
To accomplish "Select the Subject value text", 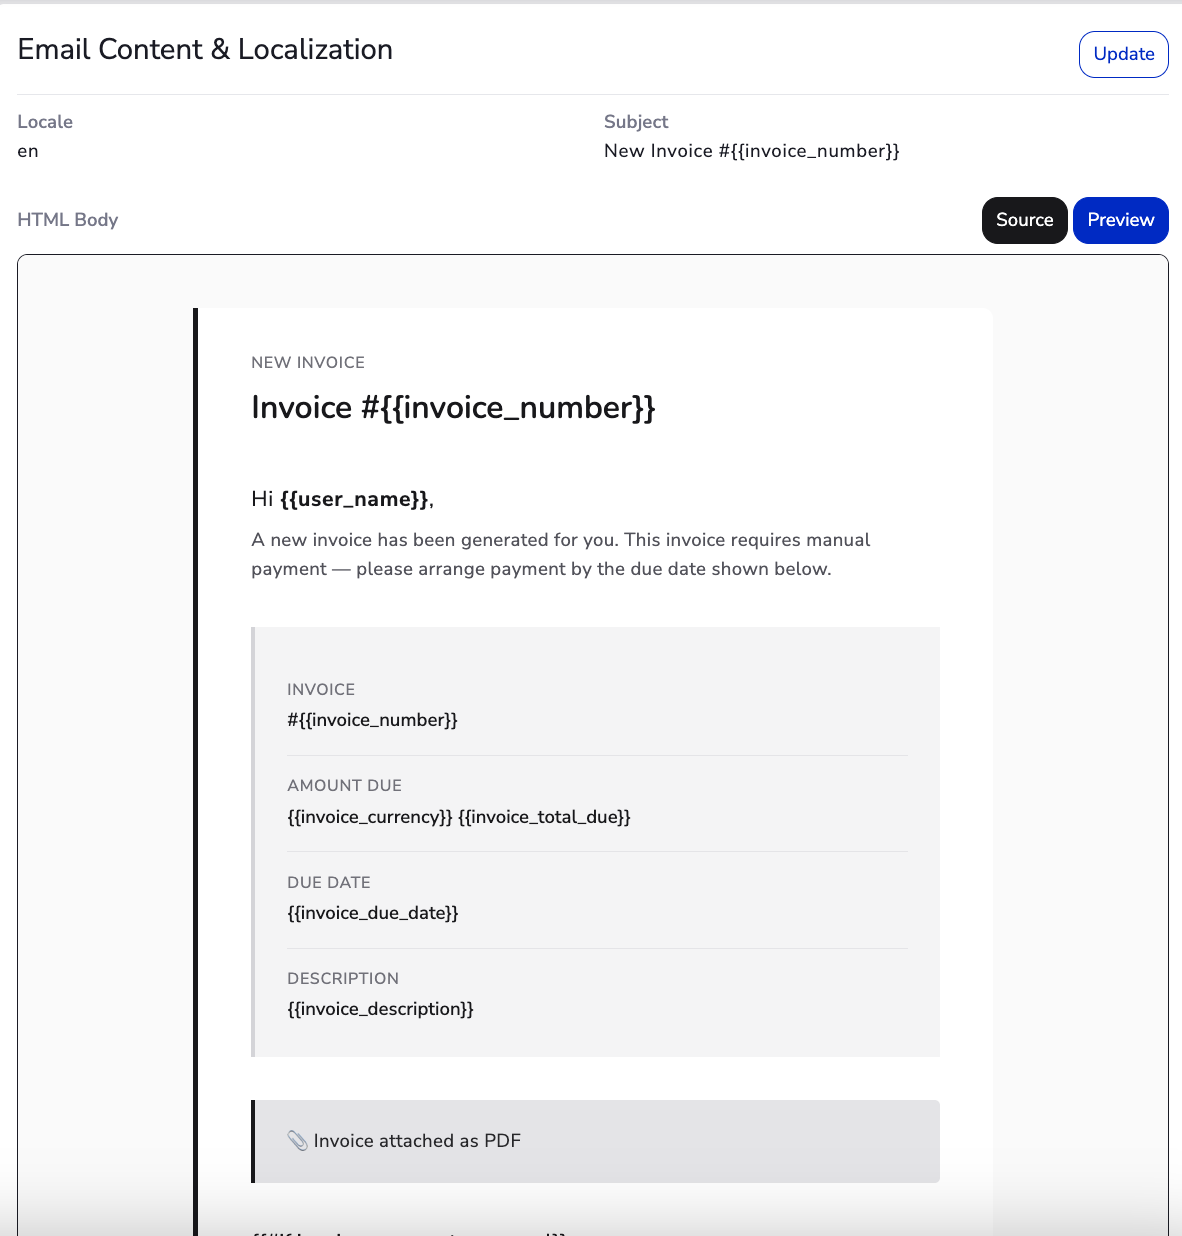I will 752,151.
